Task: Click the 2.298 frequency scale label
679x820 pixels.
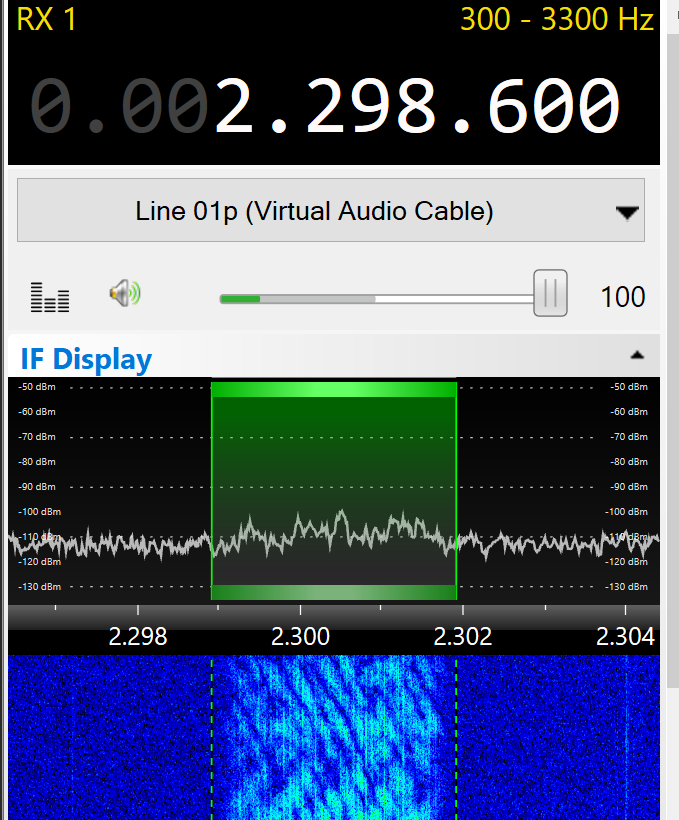Action: click(x=138, y=637)
